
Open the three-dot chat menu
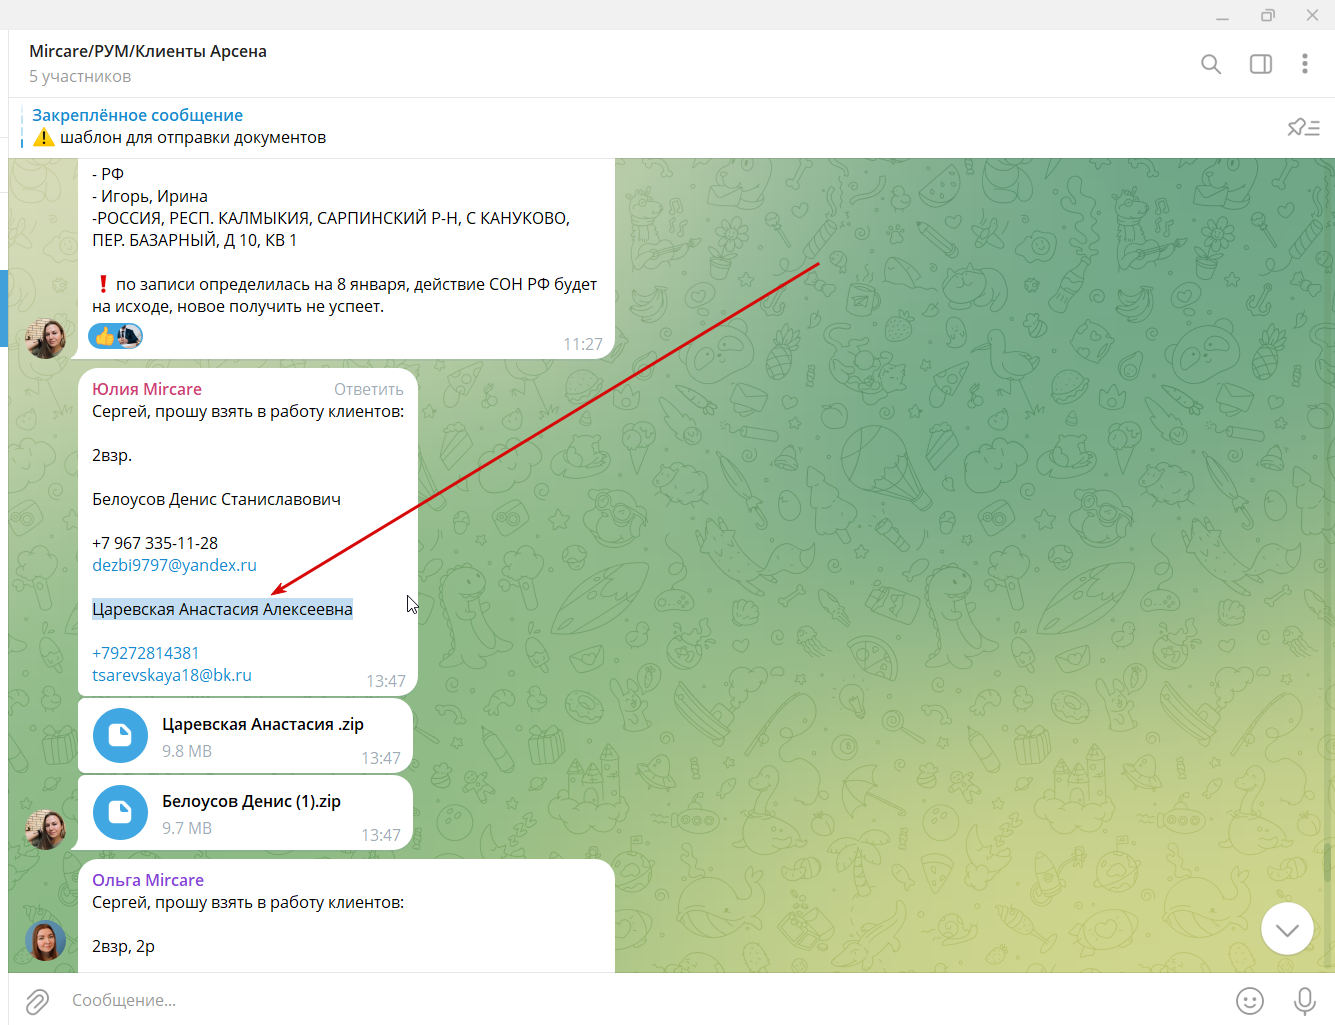1304,64
